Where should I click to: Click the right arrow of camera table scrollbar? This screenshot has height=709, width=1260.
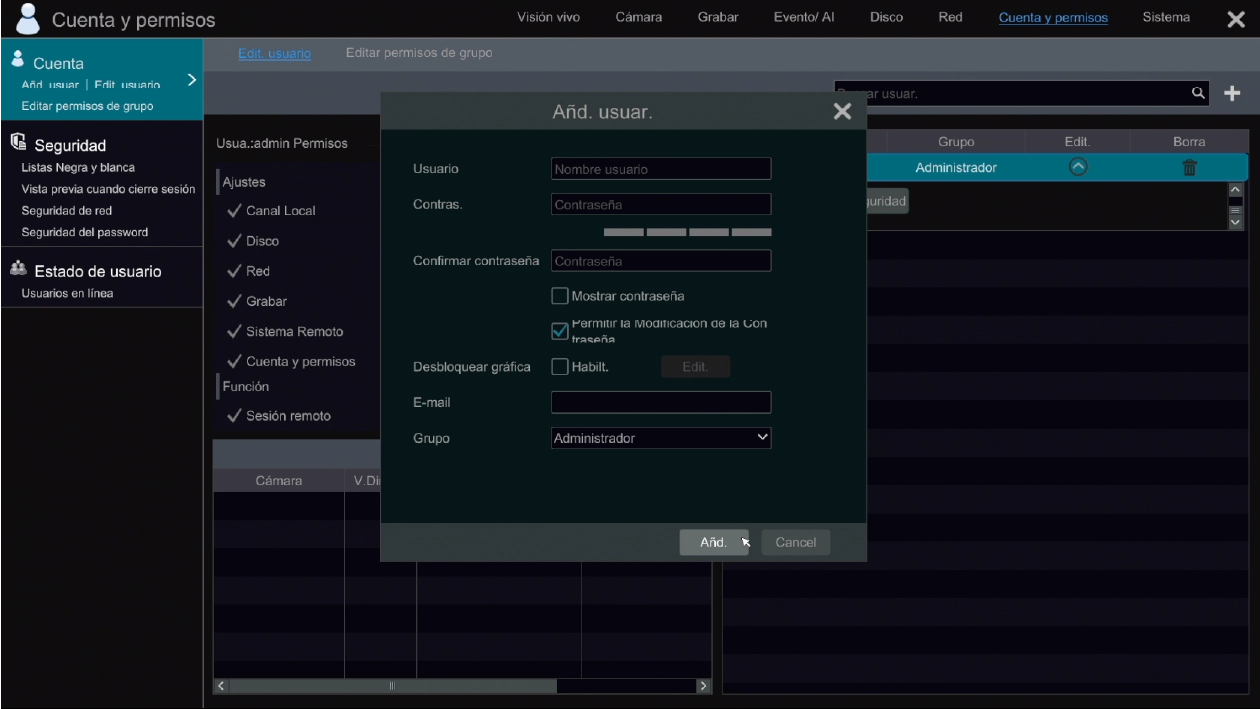coord(703,686)
